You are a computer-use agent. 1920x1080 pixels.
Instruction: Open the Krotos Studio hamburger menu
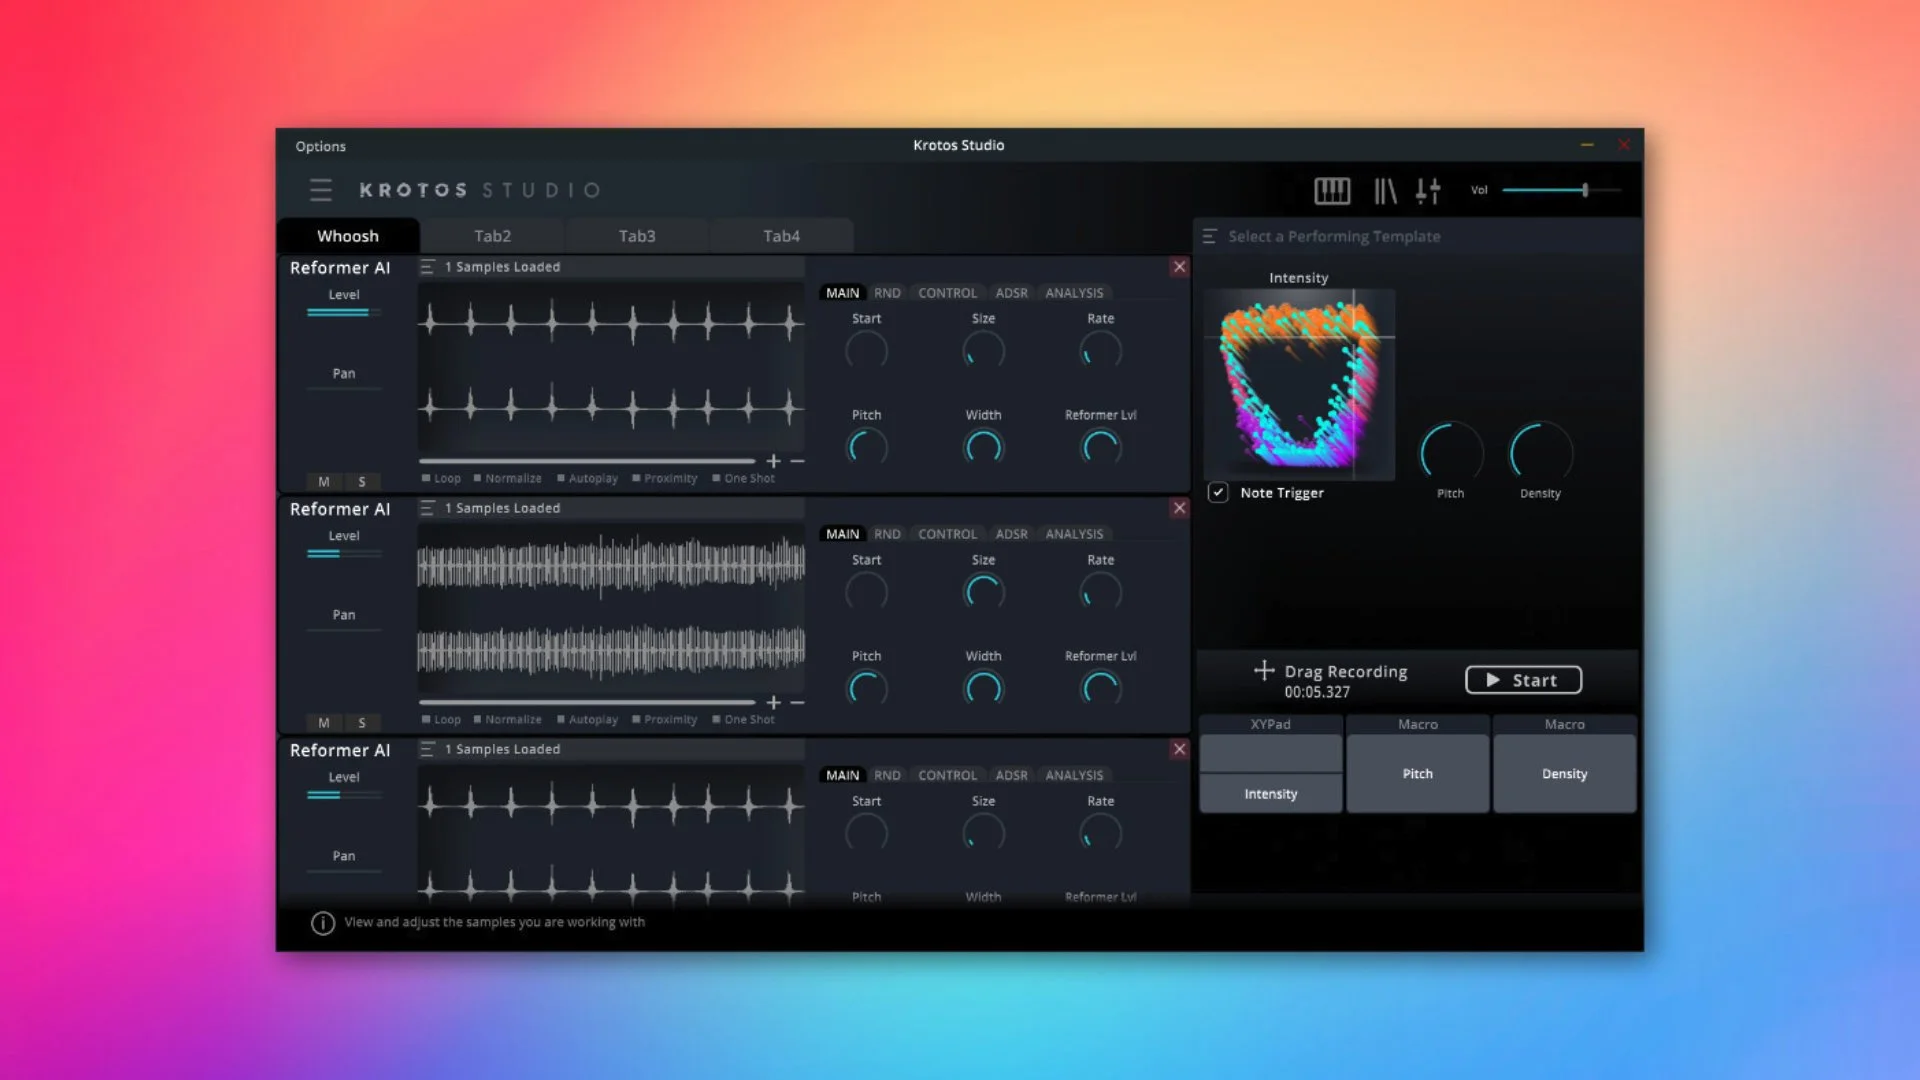[320, 190]
